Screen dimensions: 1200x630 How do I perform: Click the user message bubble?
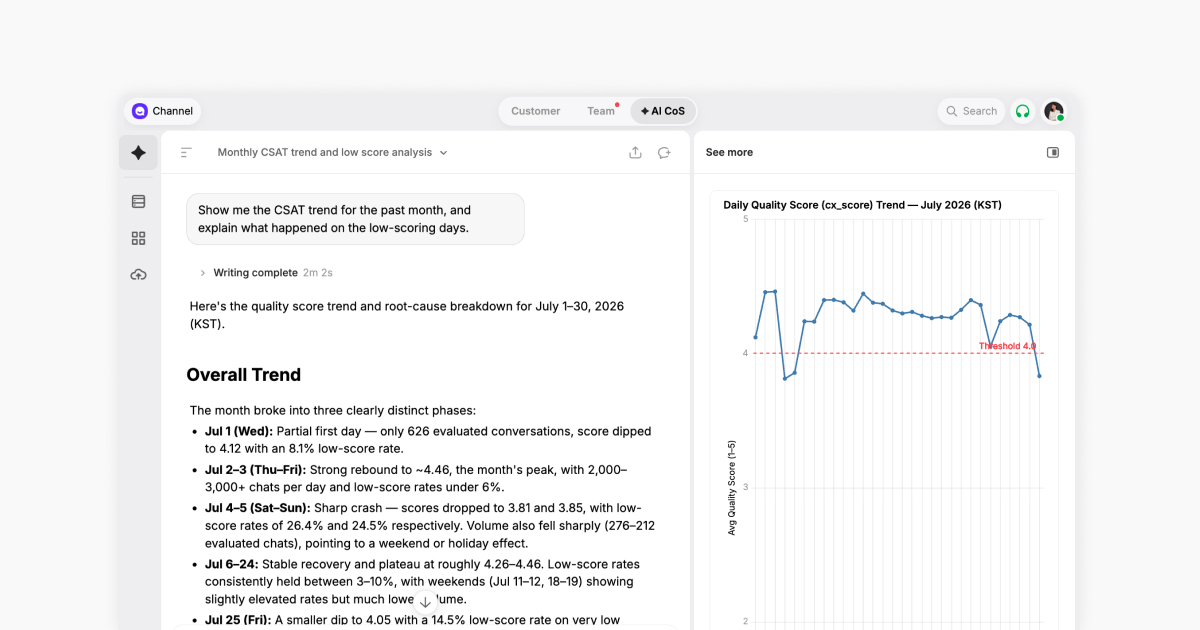(355, 219)
